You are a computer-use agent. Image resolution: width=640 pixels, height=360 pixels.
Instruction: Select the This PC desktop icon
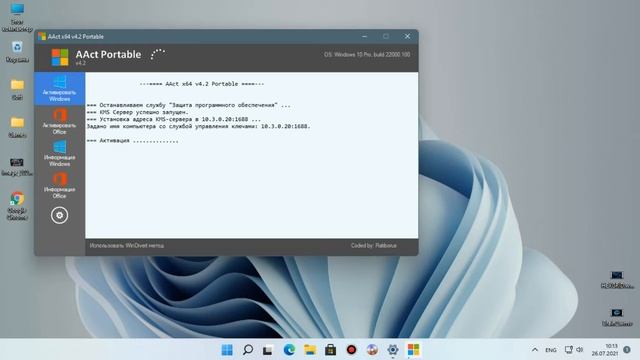[17, 17]
